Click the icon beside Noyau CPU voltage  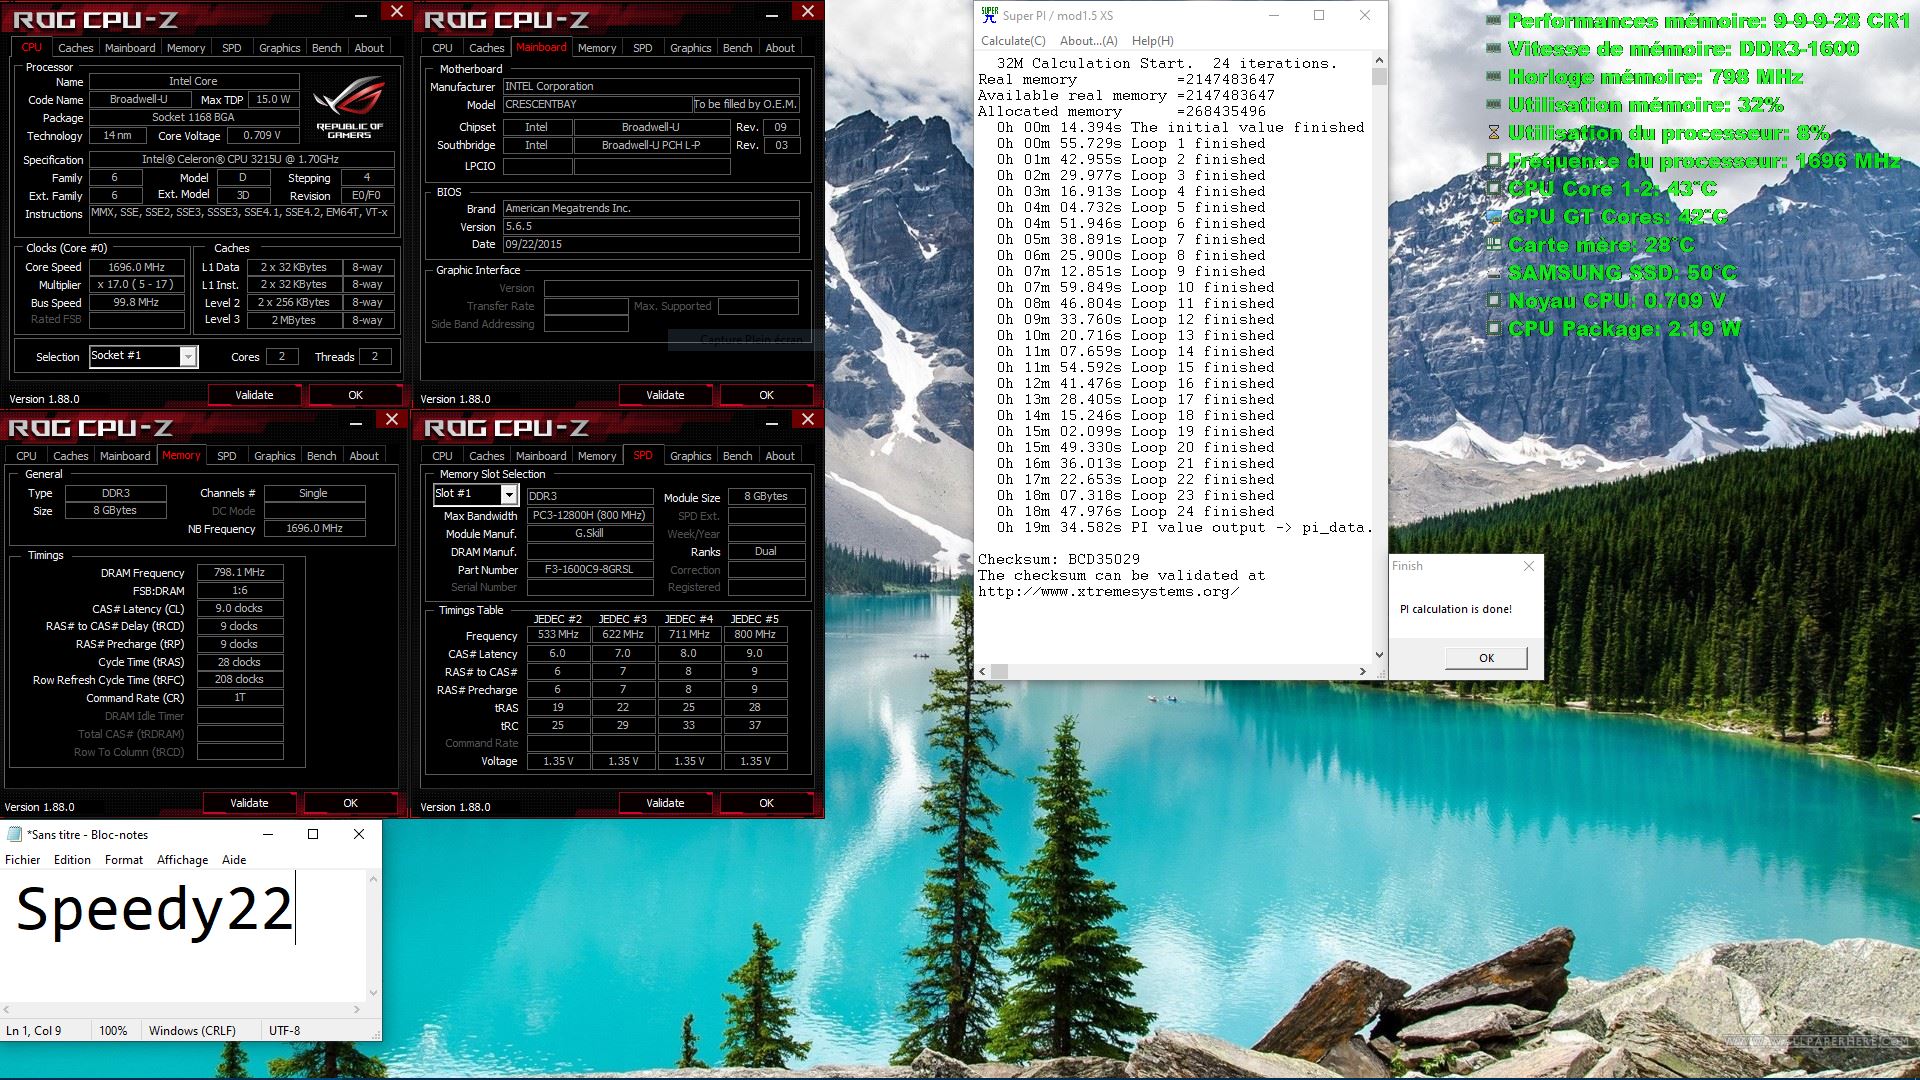(x=1494, y=300)
